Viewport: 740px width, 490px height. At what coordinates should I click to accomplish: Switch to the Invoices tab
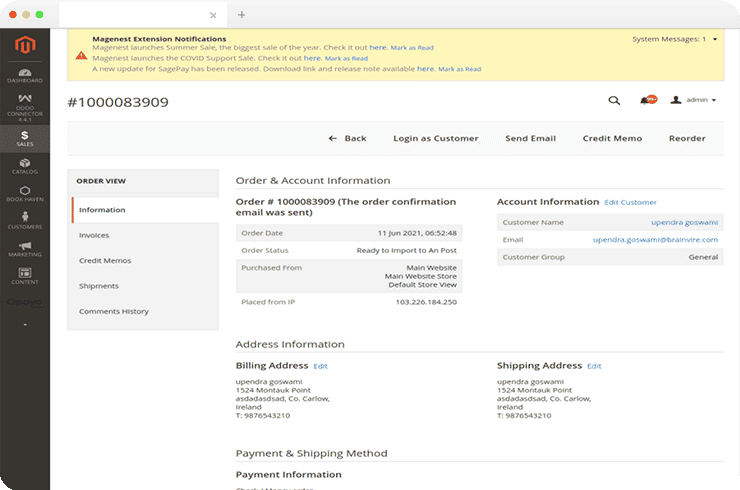(95, 235)
